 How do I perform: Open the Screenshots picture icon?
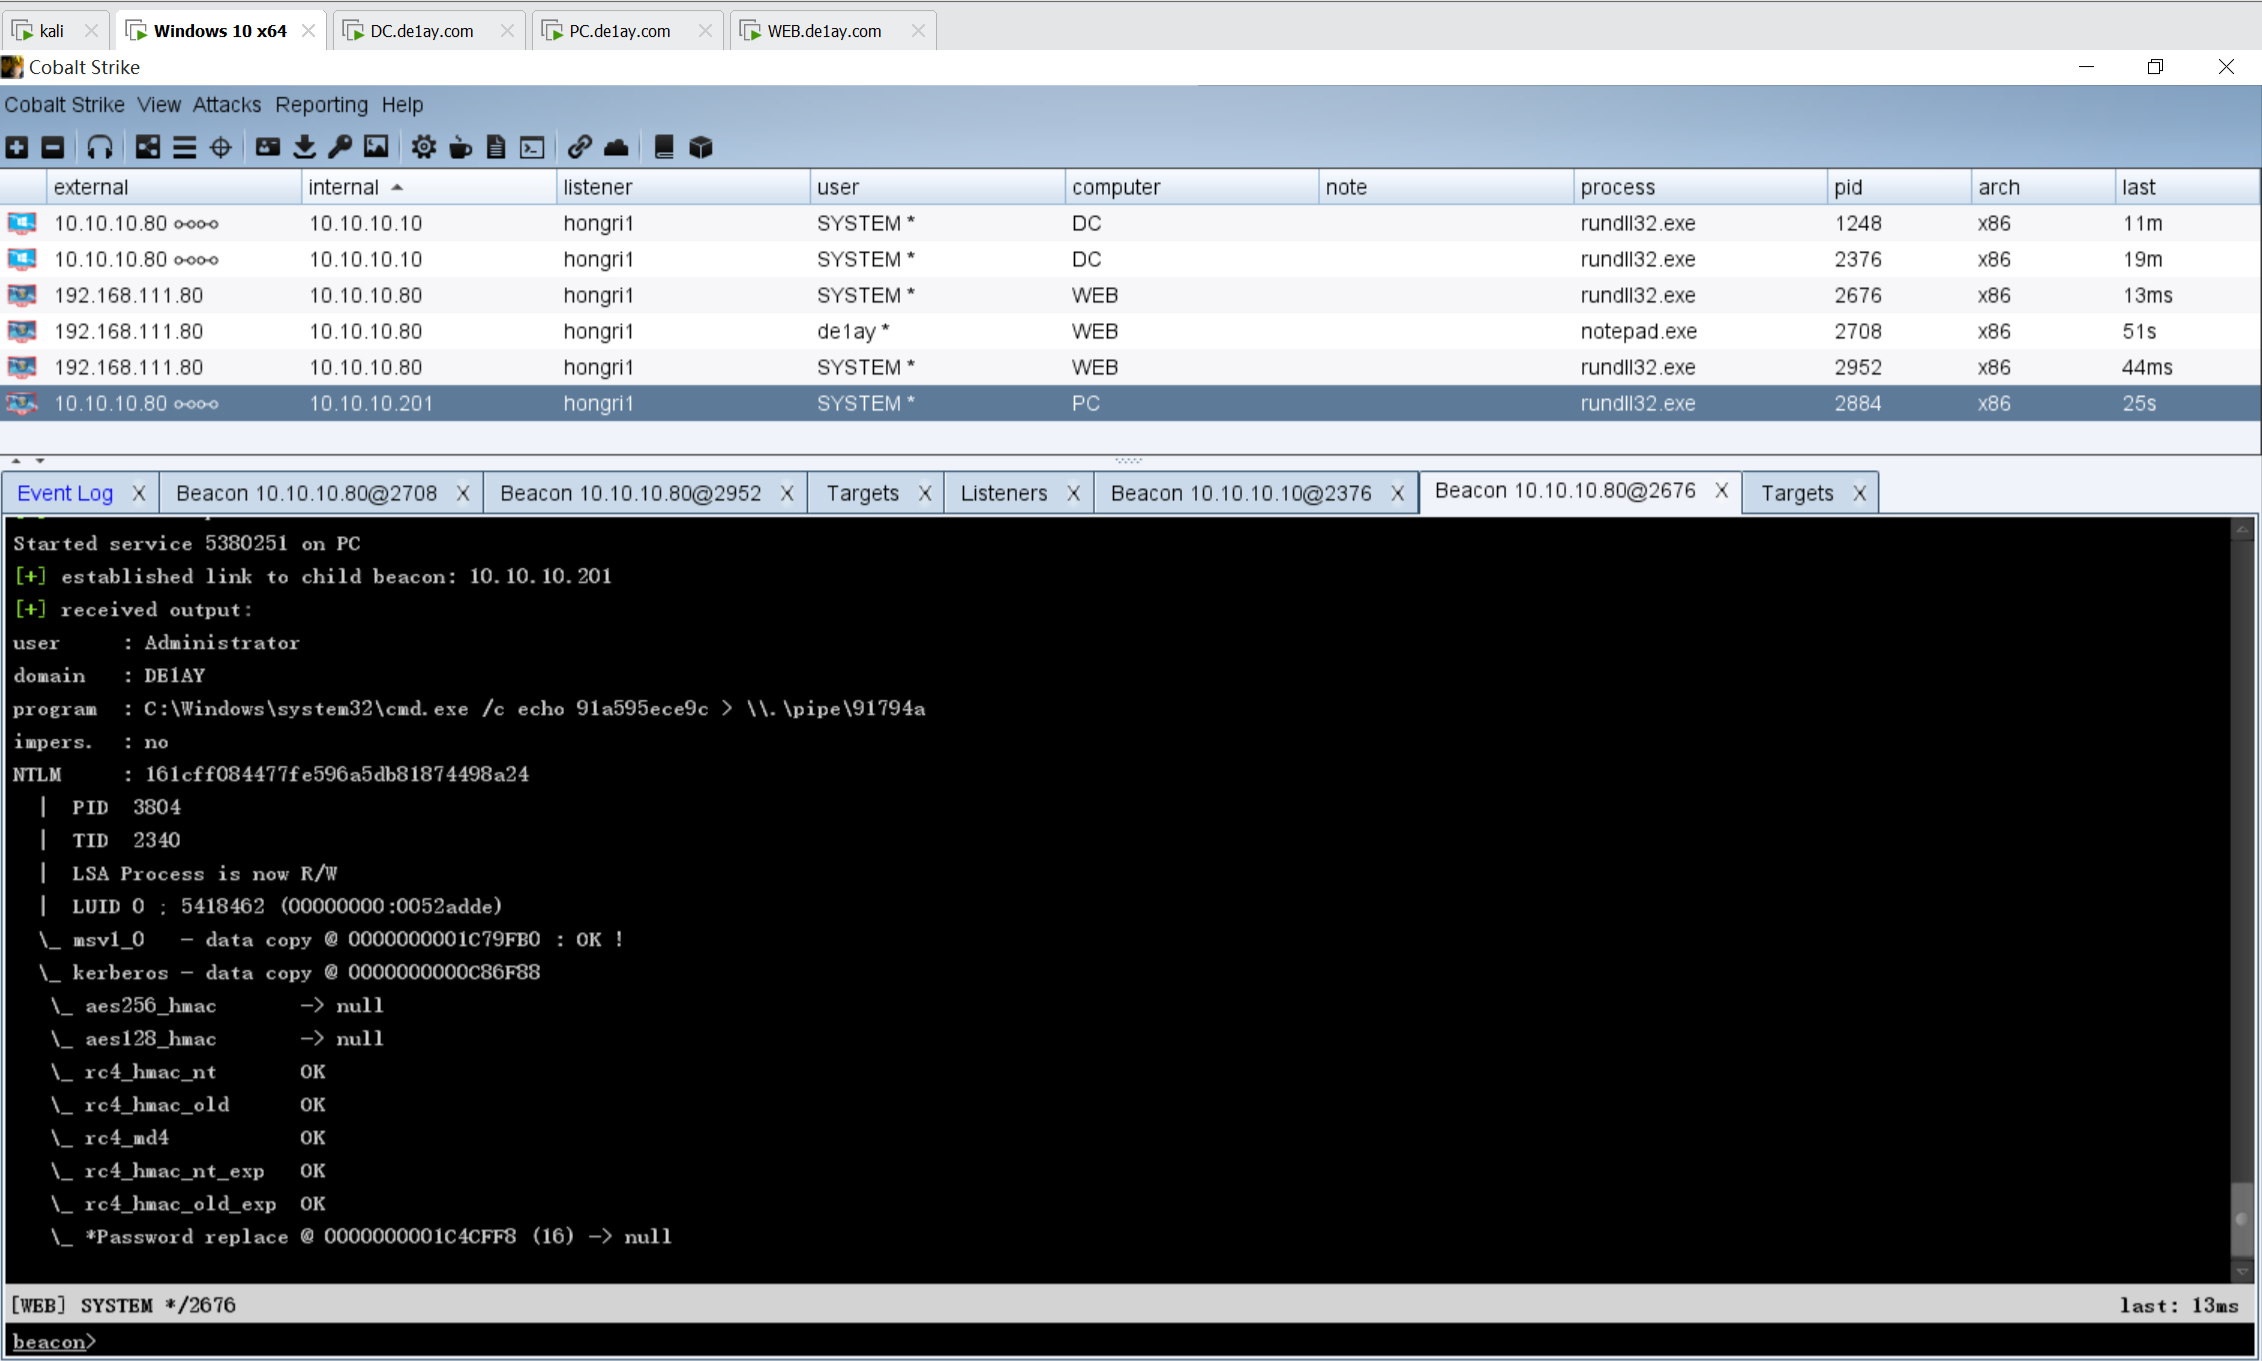[376, 148]
